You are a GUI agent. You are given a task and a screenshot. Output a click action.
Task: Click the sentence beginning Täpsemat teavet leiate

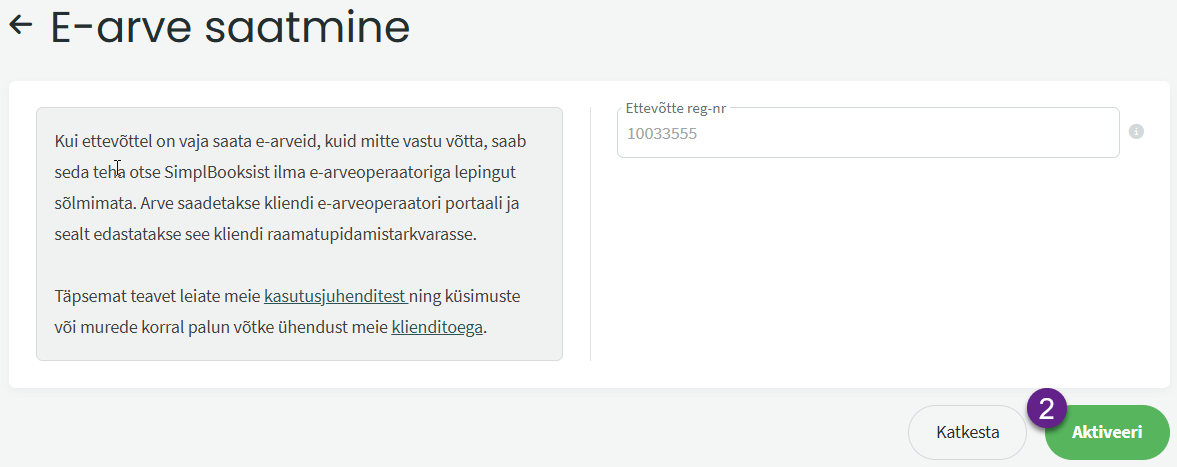pyautogui.click(x=287, y=312)
